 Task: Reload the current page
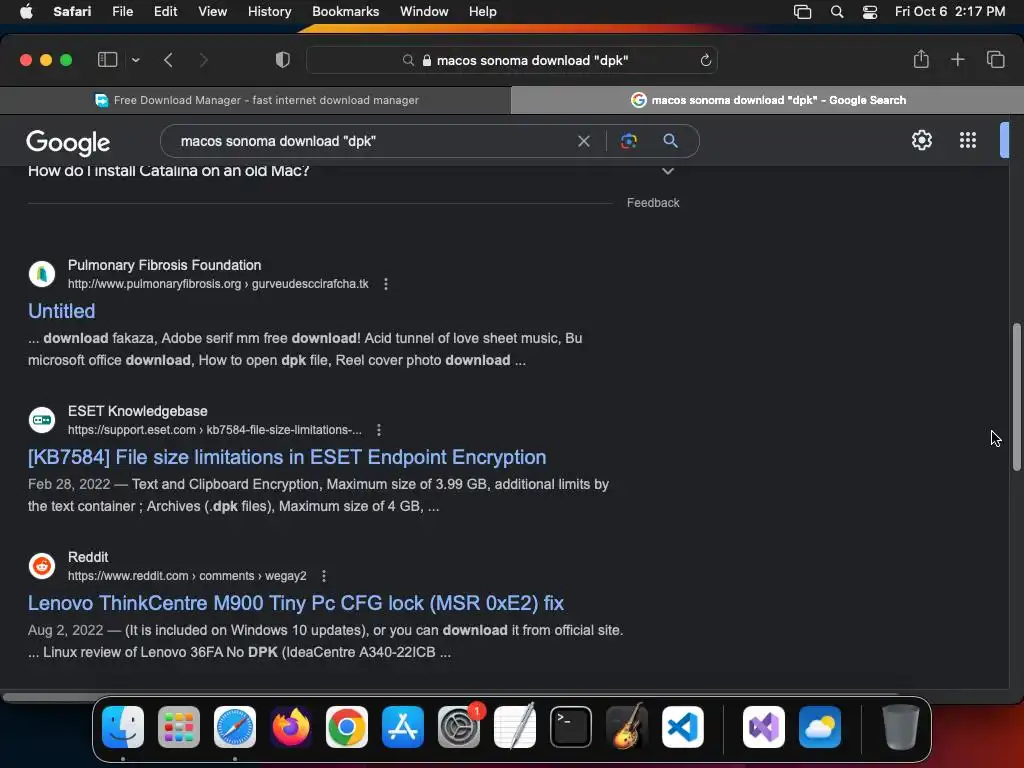[705, 60]
